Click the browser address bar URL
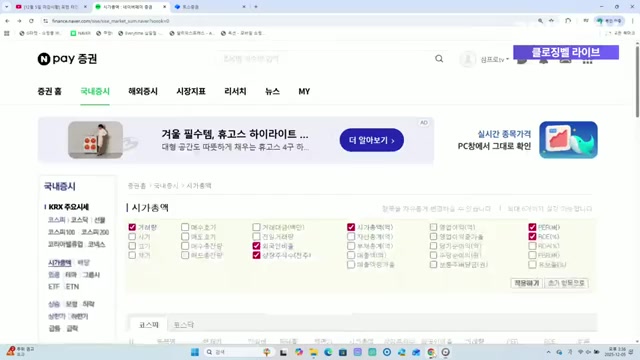The height and width of the screenshot is (360, 640). (x=110, y=21)
